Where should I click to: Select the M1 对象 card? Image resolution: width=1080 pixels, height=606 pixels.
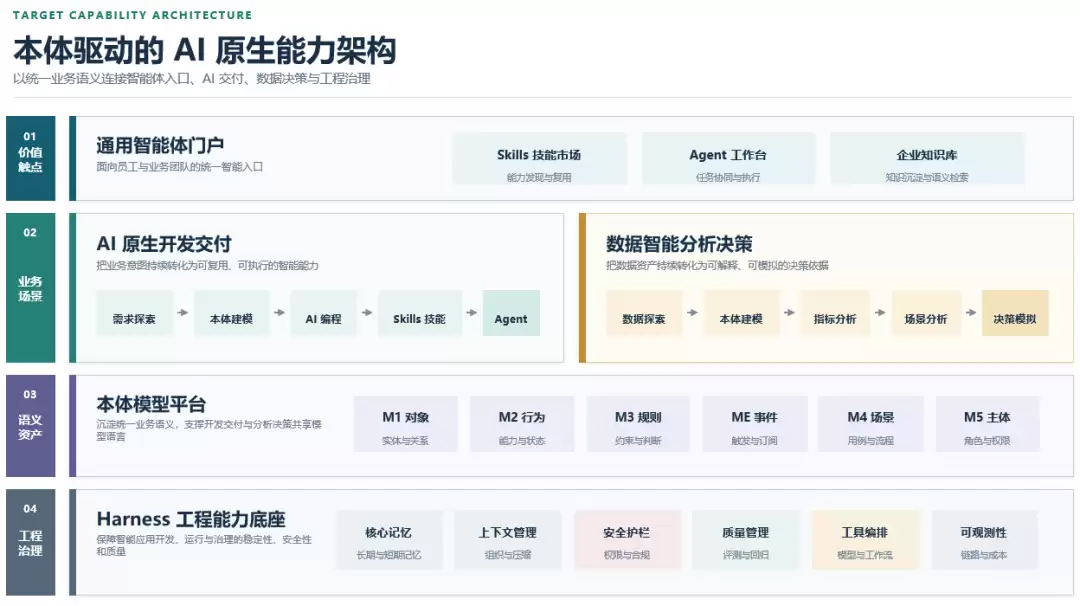coord(406,424)
